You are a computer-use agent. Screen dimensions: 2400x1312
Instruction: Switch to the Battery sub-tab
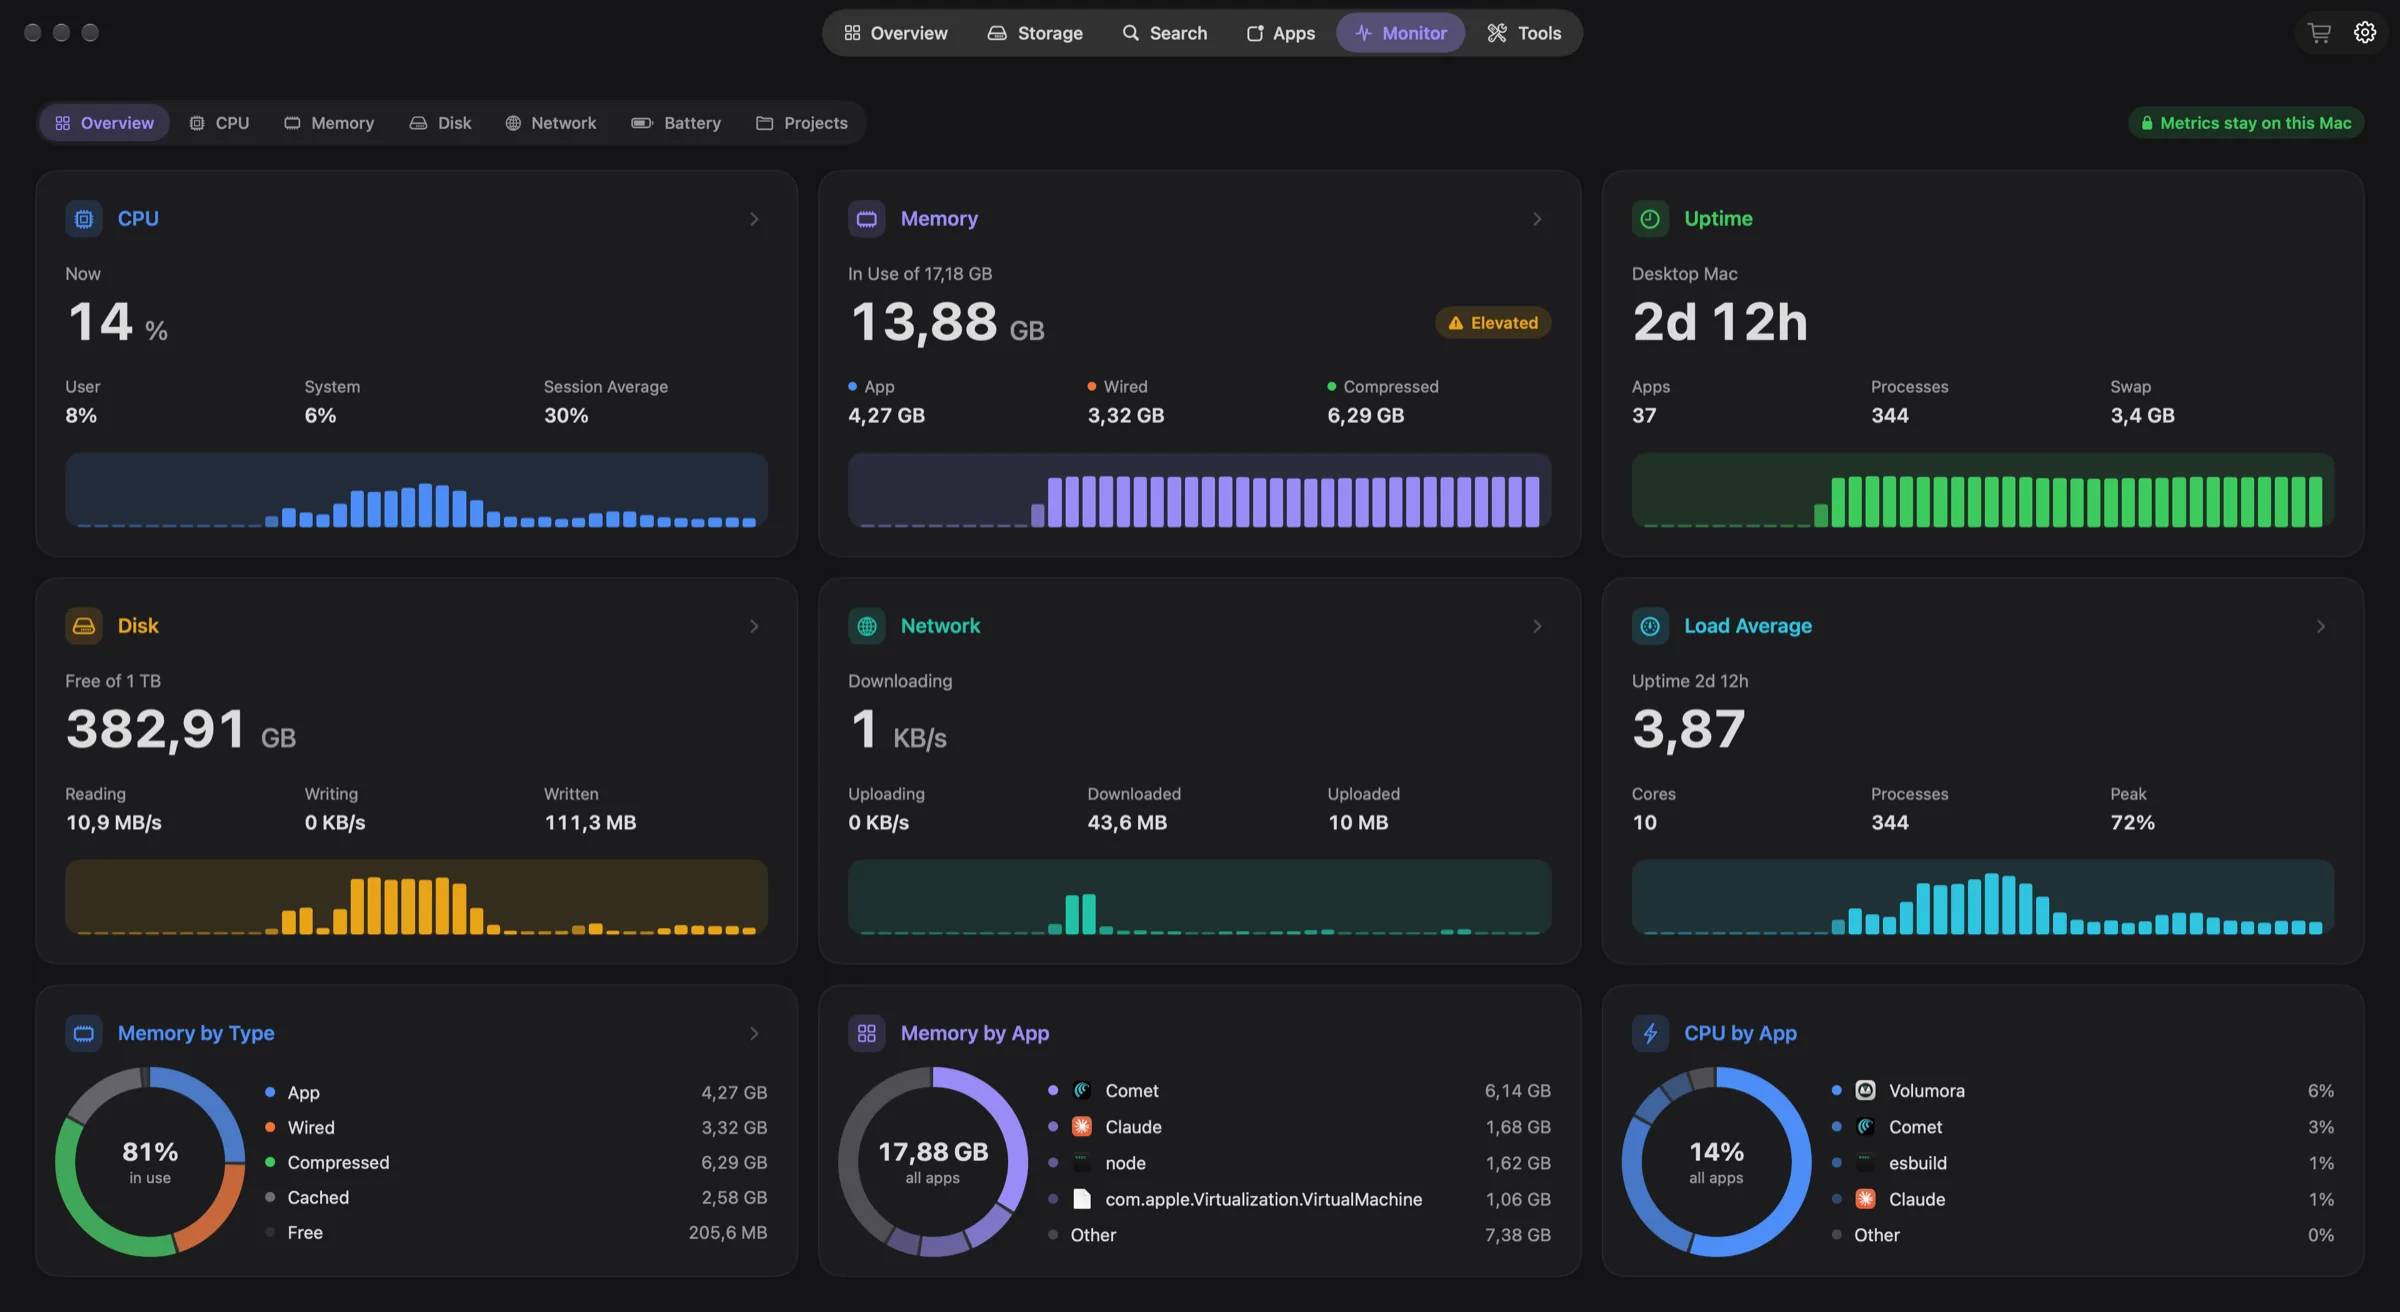pyautogui.click(x=677, y=123)
